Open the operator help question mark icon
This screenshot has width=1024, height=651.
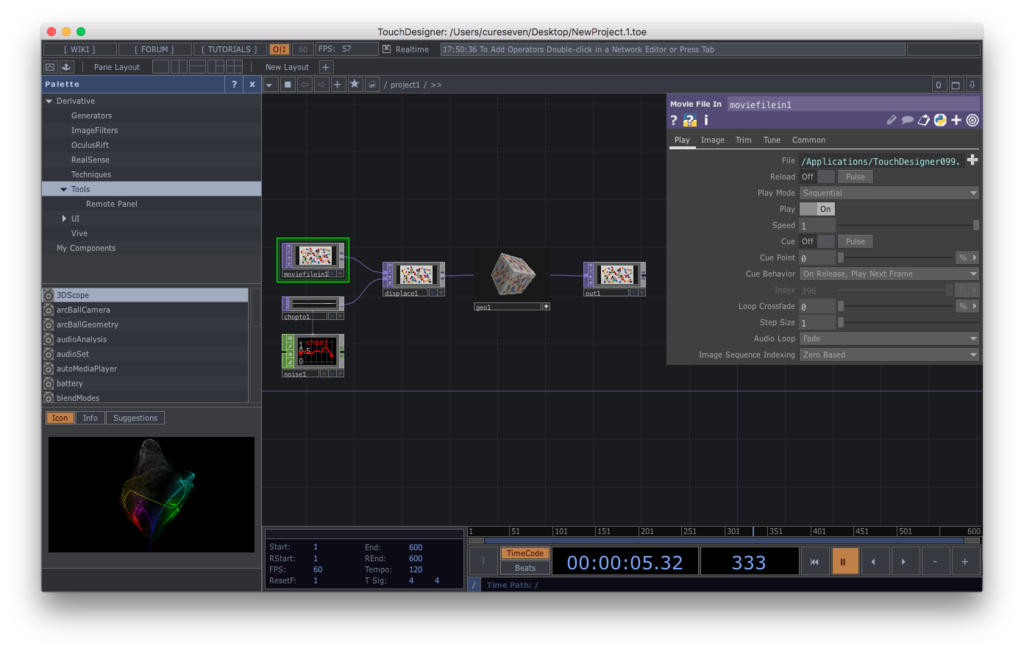tap(674, 120)
